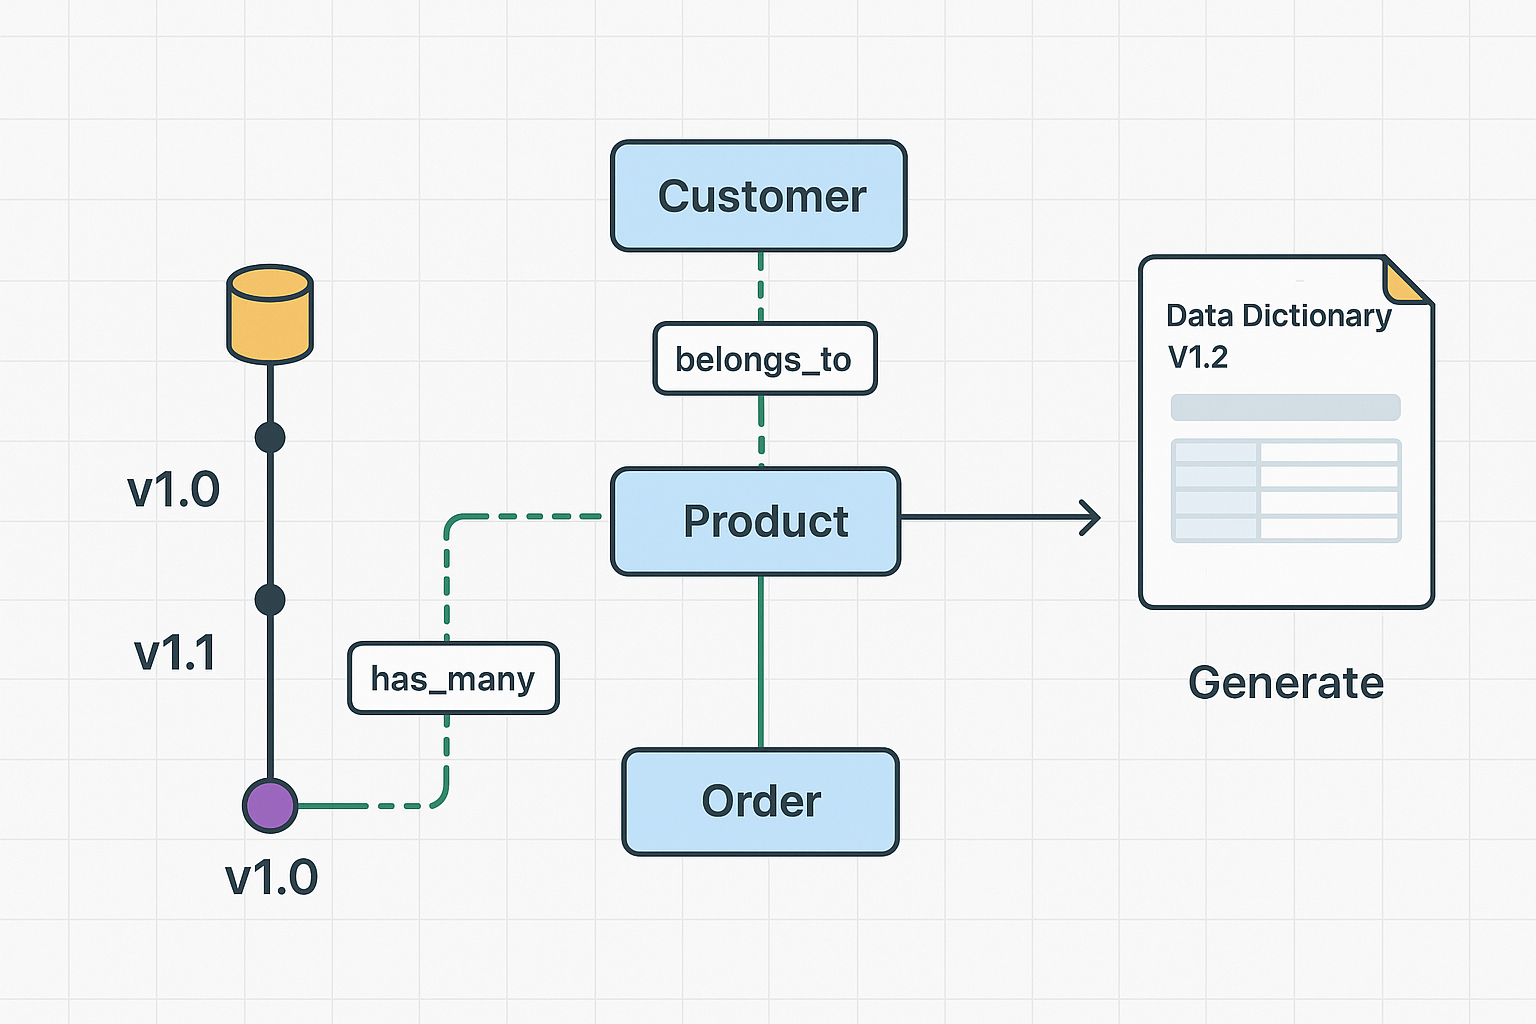The height and width of the screenshot is (1024, 1536).
Task: Select the yellow database cylinder icon
Action: (x=270, y=314)
